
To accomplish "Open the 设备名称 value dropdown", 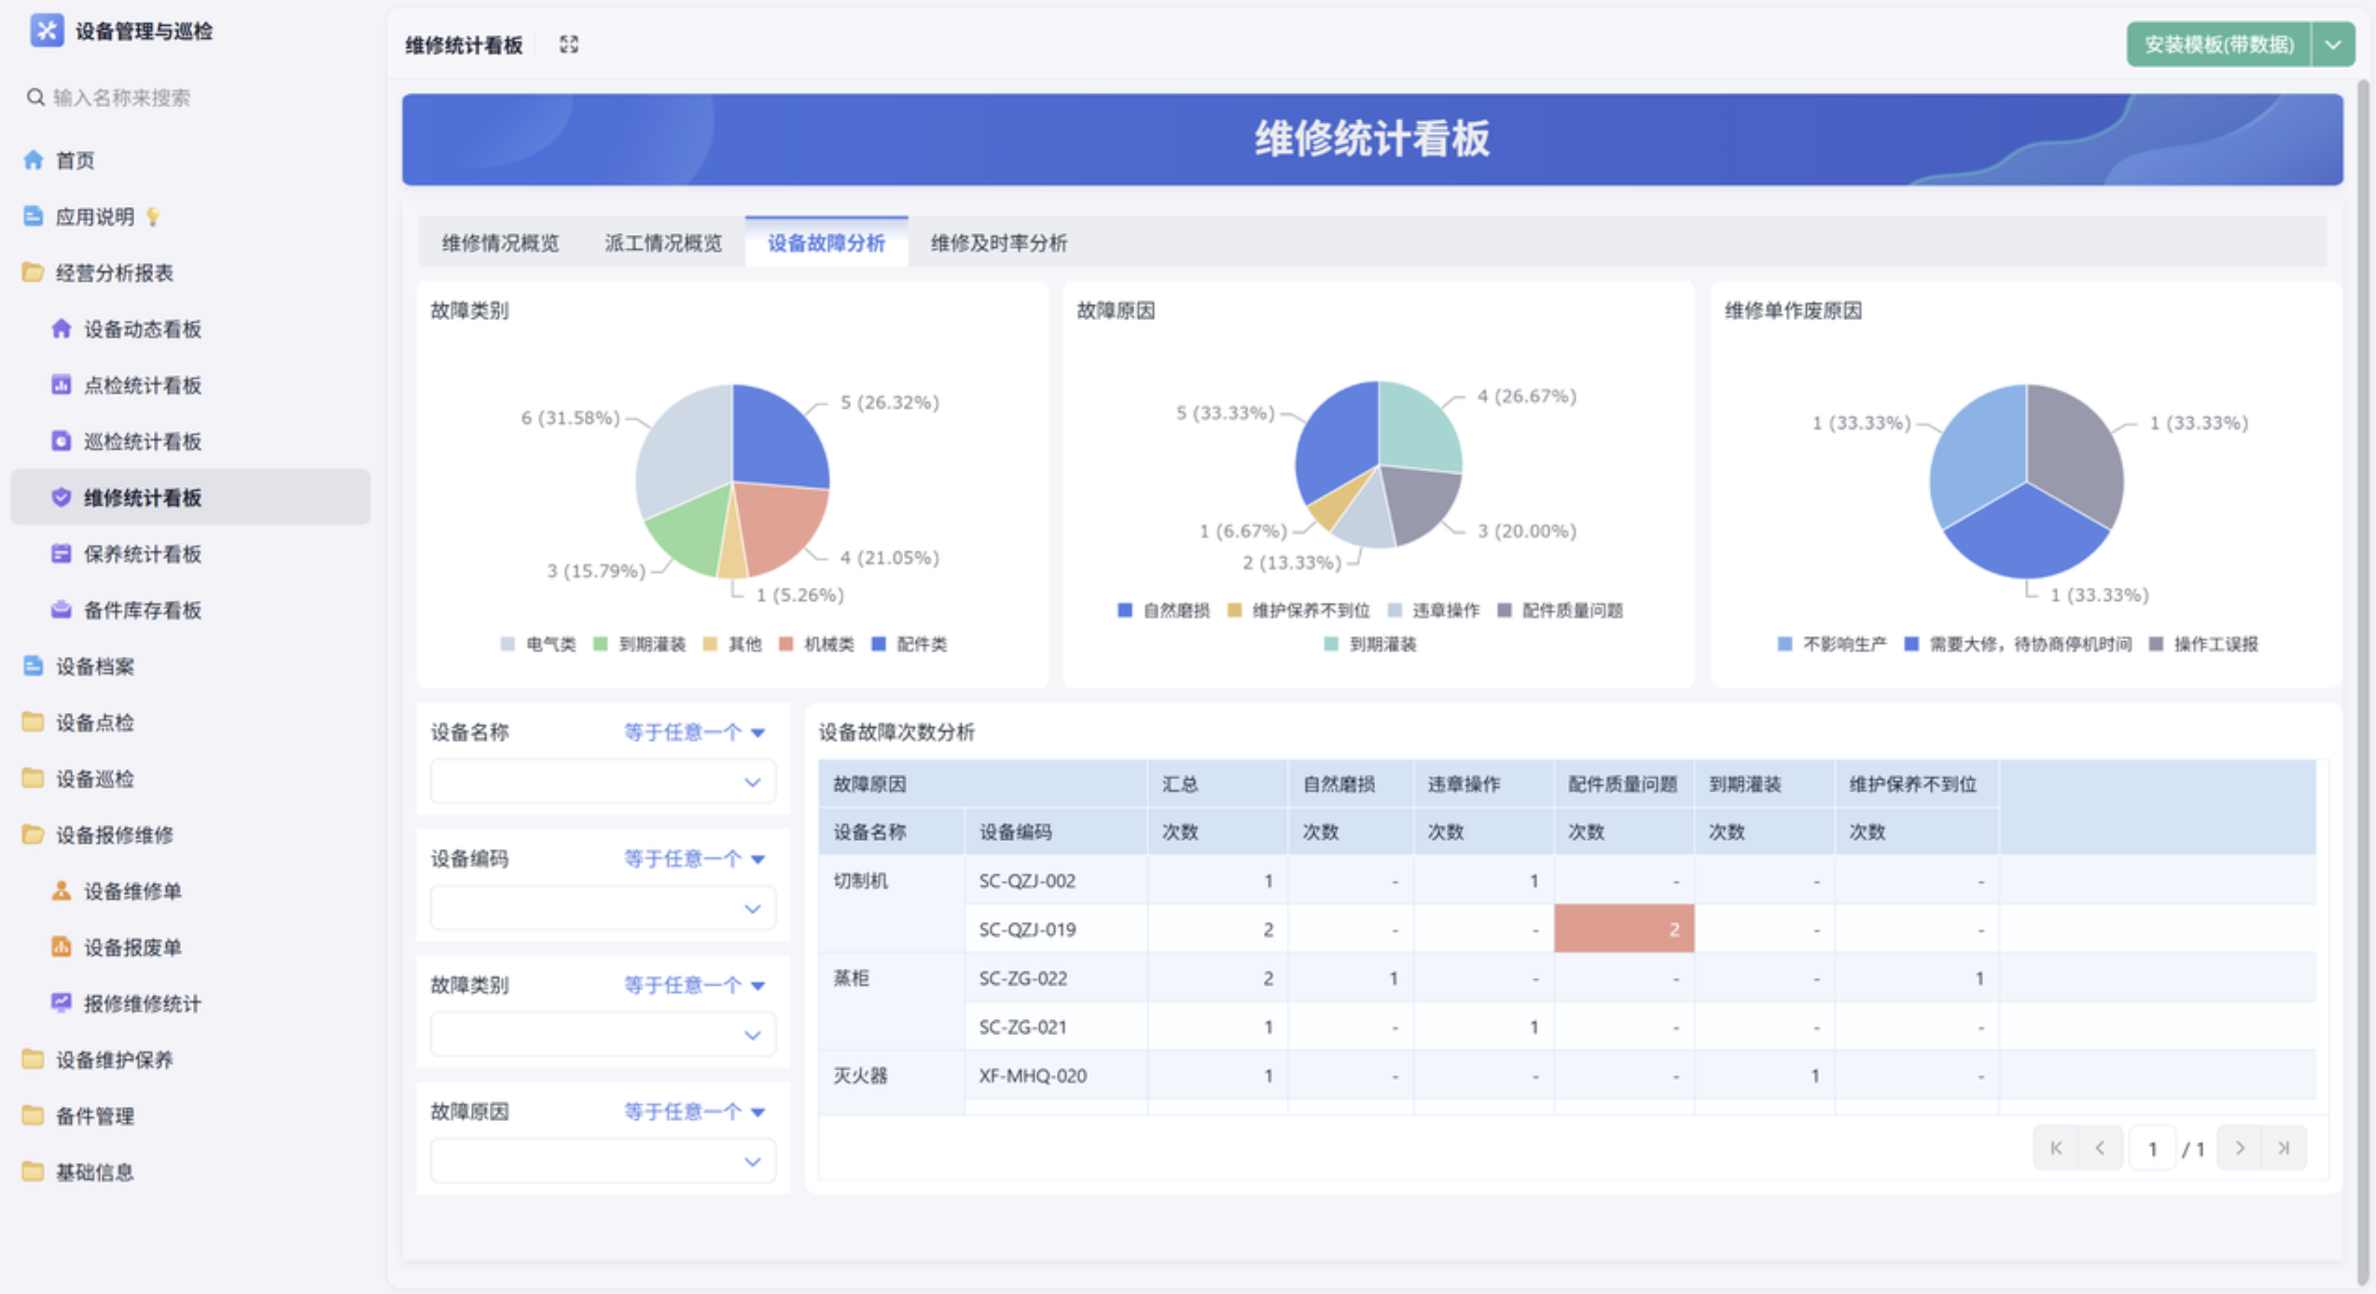I will click(603, 782).
